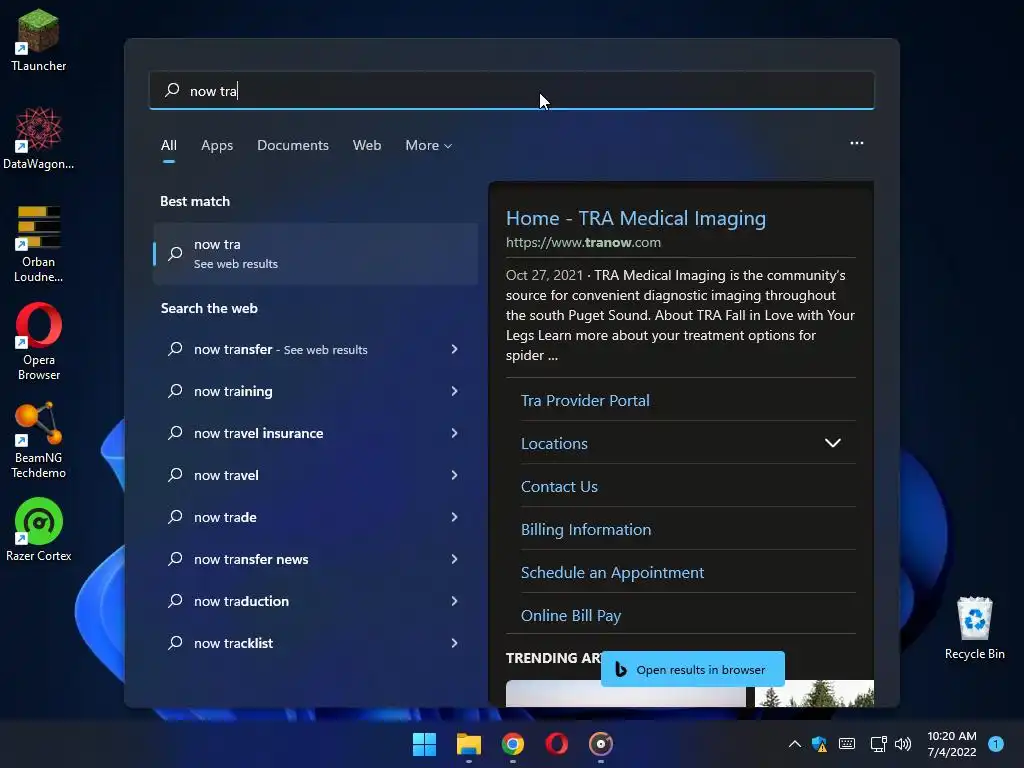The width and height of the screenshot is (1024, 768).
Task: Open the right trending article thumbnail with trees
Action: click(814, 694)
